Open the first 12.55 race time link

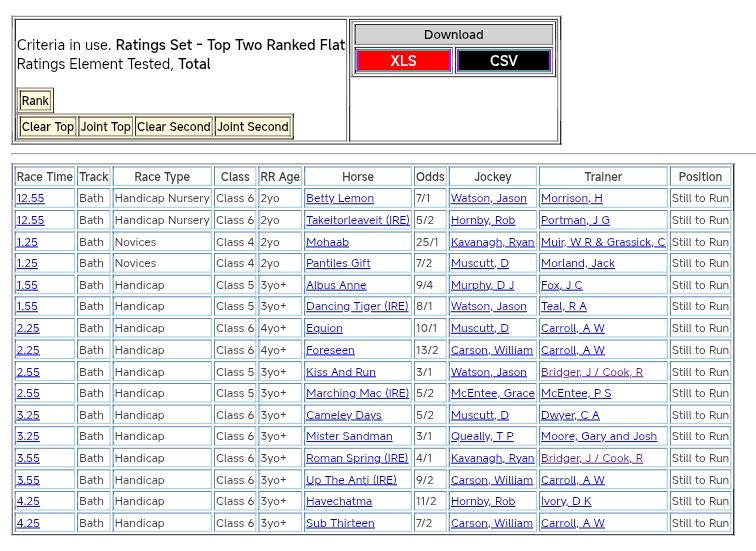coord(30,199)
